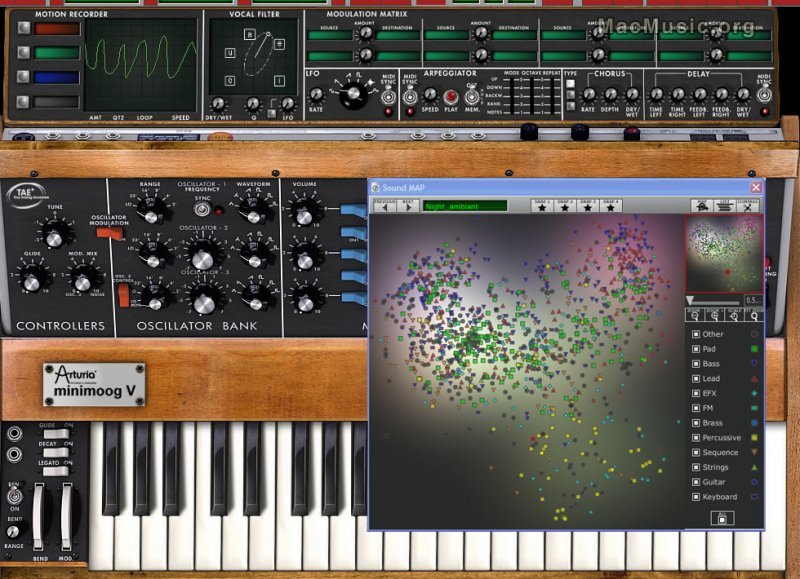The image size is (800, 579).
Task: Click Oscillator 1 Waveform knob
Action: 253,212
